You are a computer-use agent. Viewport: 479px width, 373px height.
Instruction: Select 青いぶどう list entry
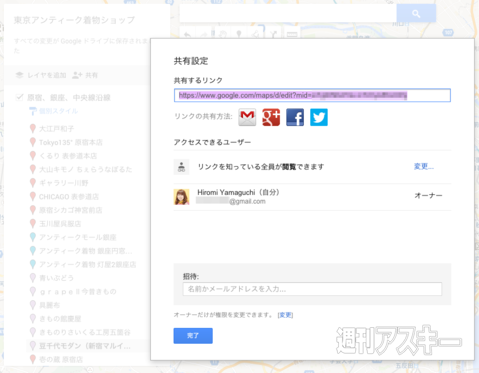coord(56,278)
